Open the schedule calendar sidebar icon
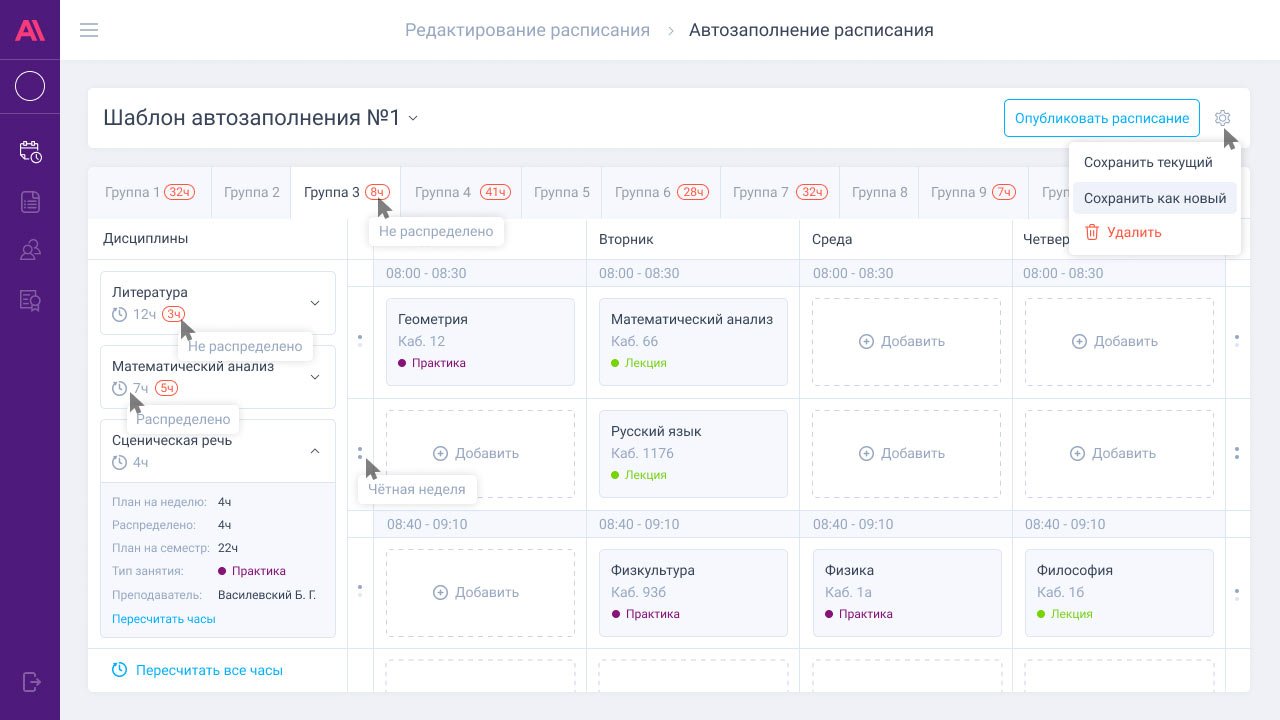The image size is (1280, 720). (30, 151)
